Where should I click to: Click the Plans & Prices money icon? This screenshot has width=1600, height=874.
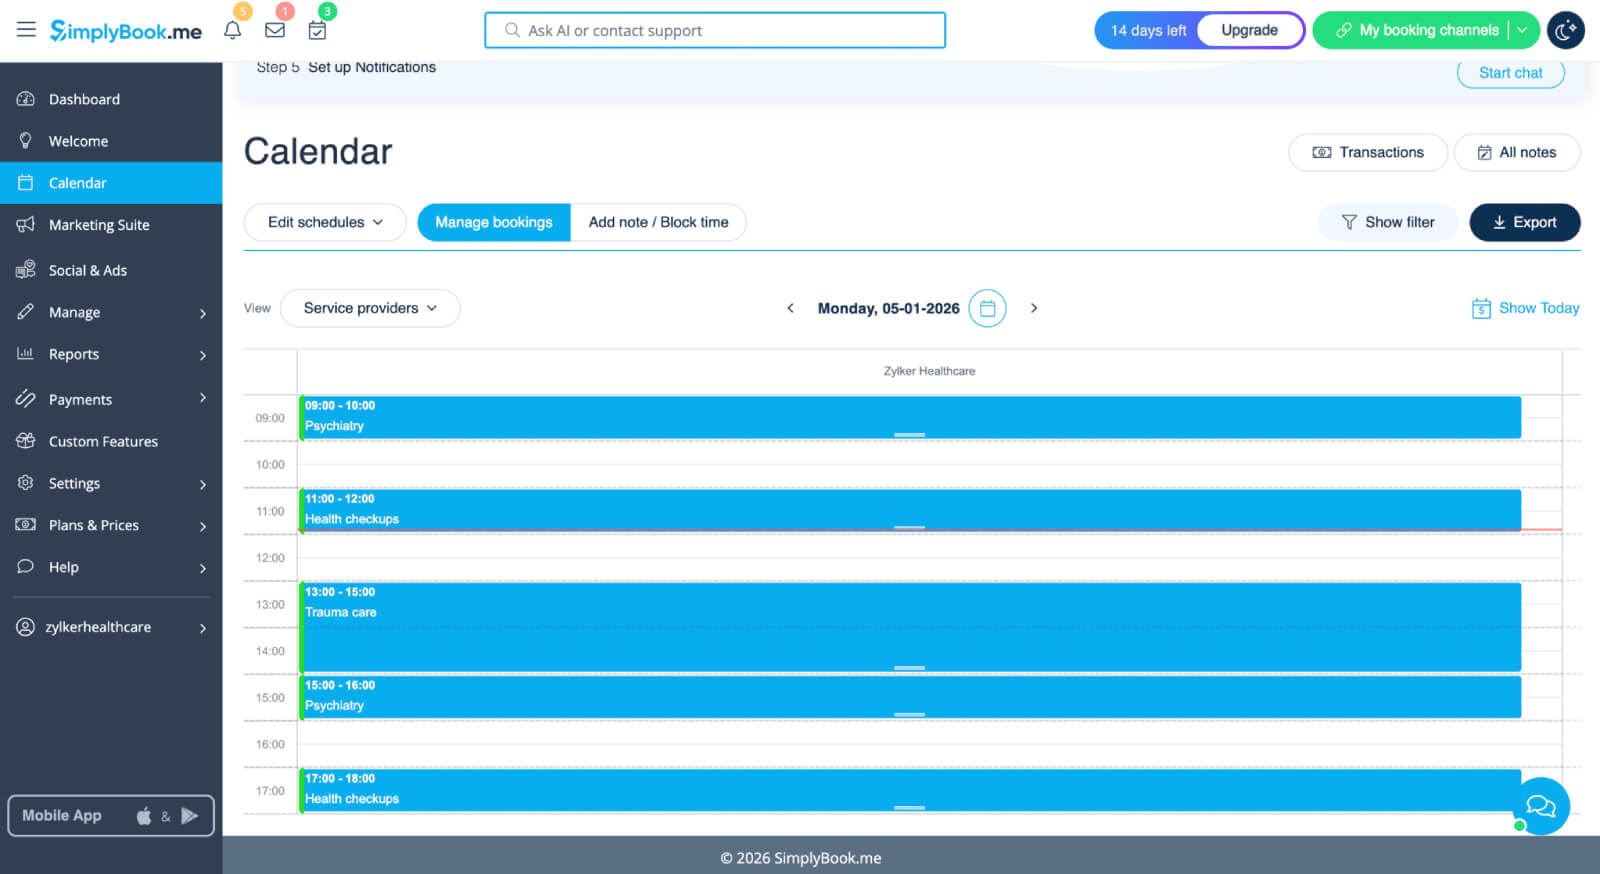[x=26, y=525]
